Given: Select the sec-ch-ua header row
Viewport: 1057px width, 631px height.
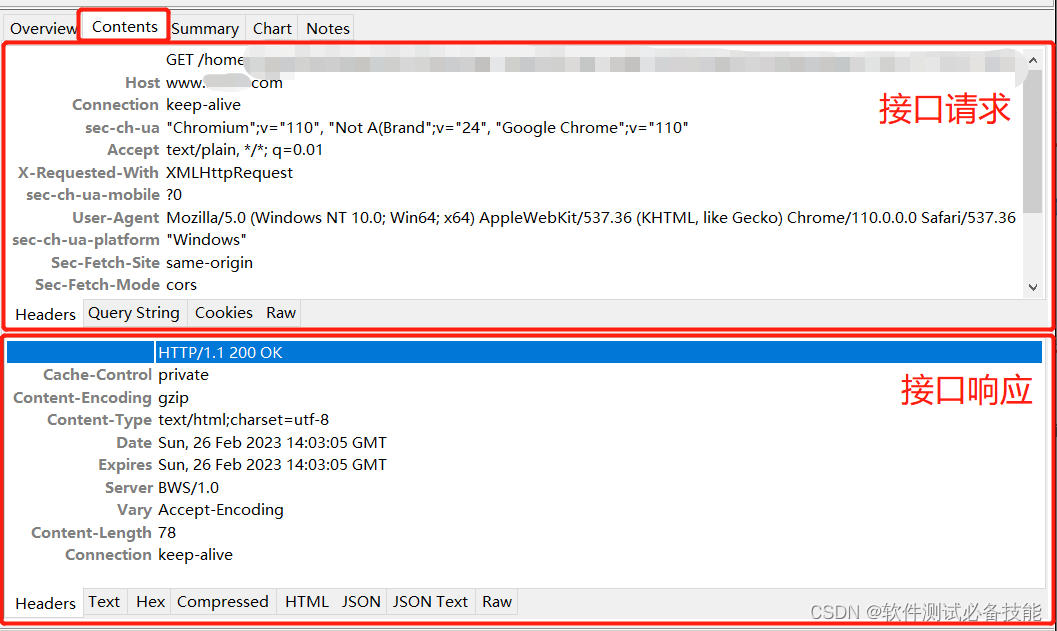Looking at the screenshot, I should click(514, 127).
